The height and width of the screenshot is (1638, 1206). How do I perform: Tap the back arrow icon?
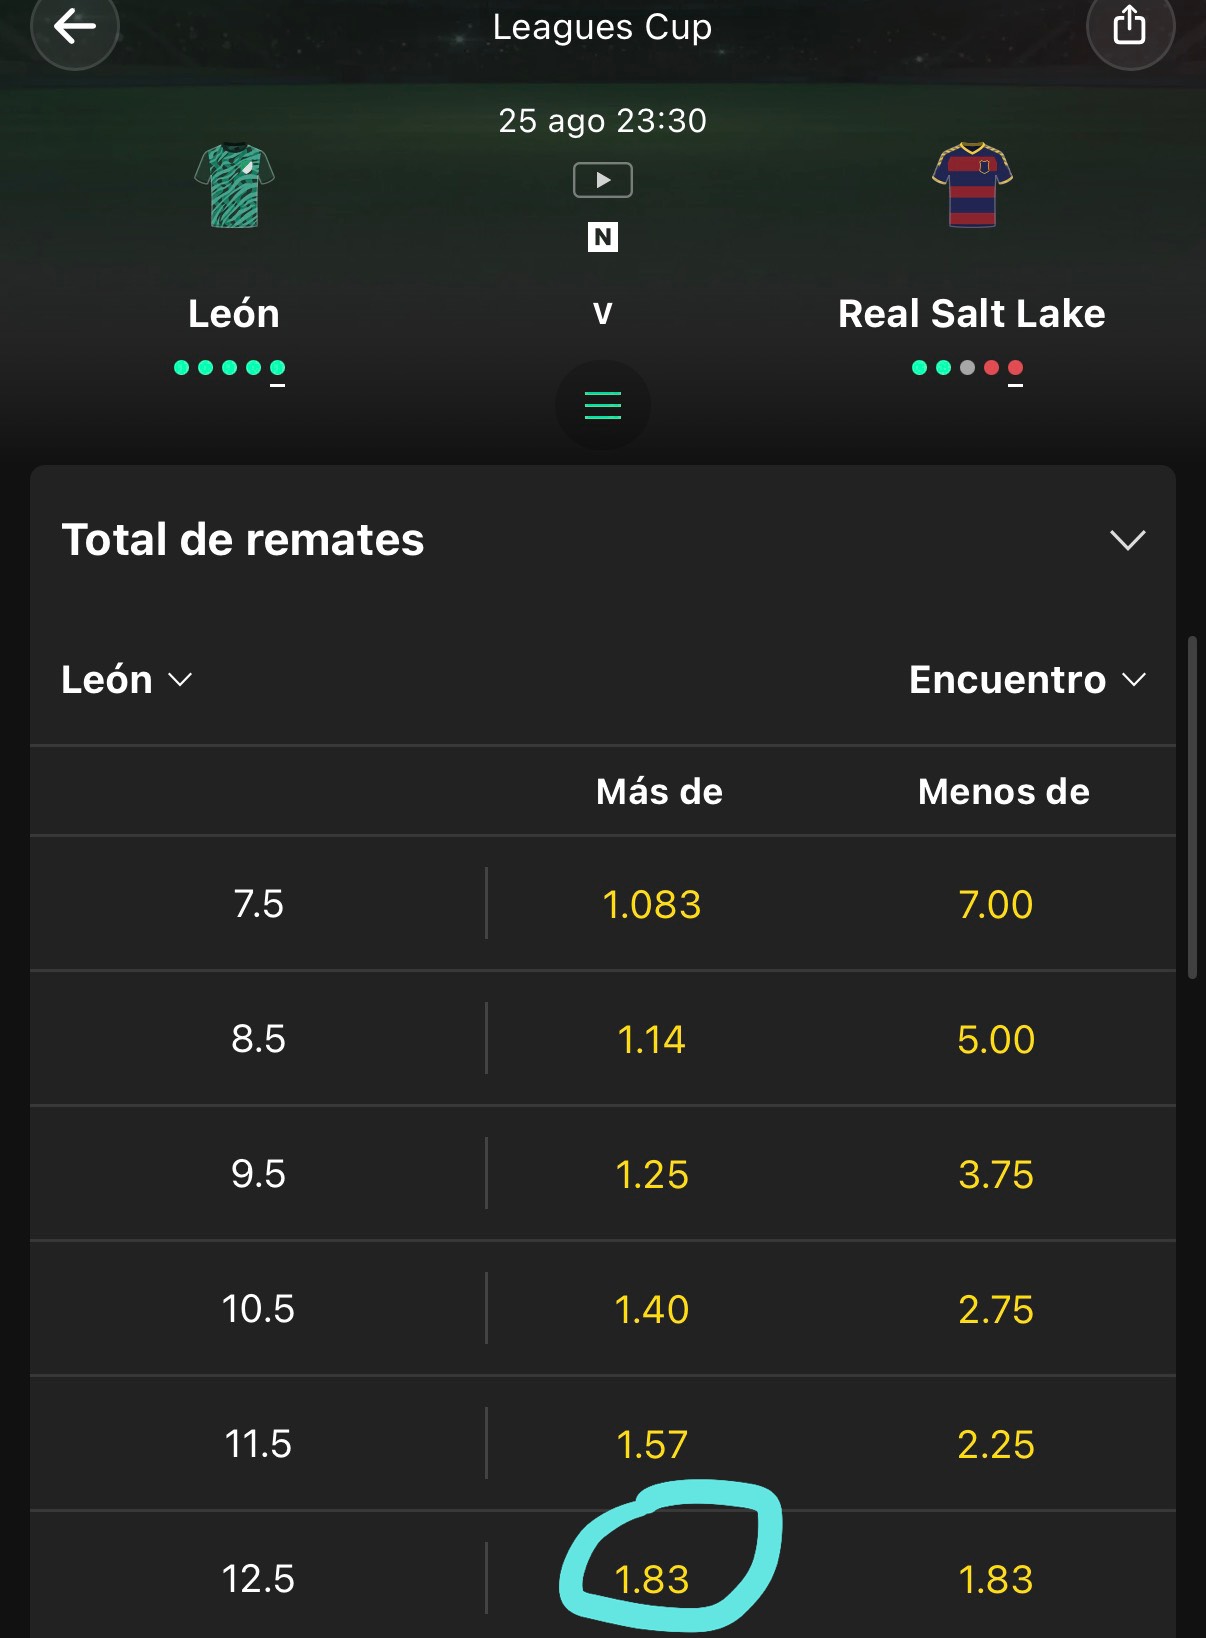click(75, 26)
